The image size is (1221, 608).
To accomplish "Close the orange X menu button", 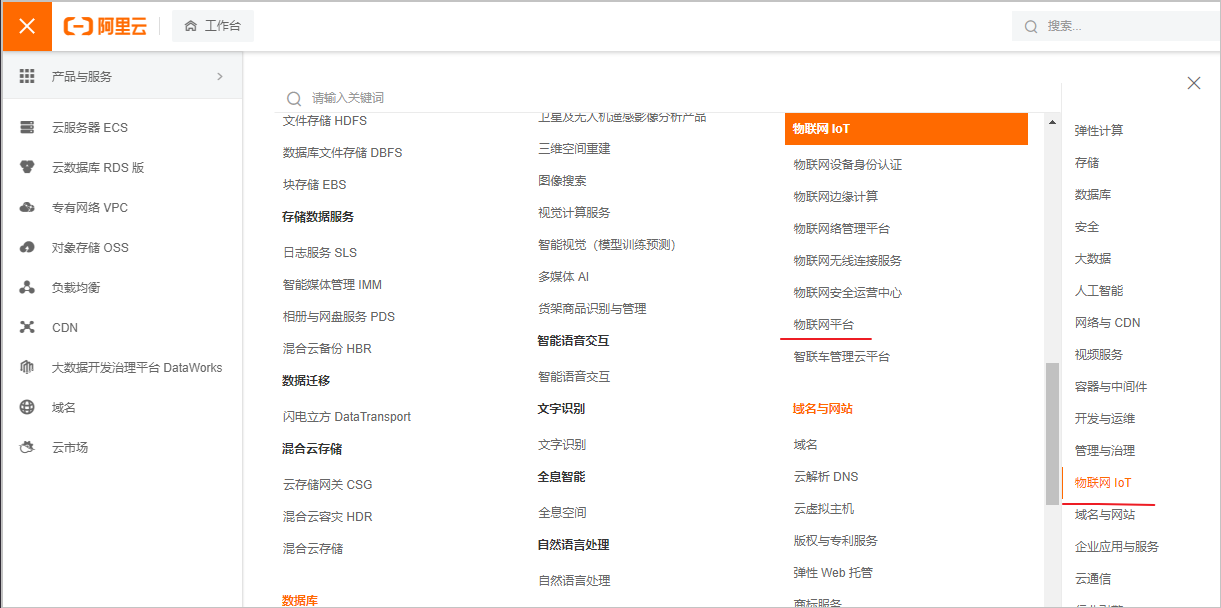I will click(x=27, y=27).
